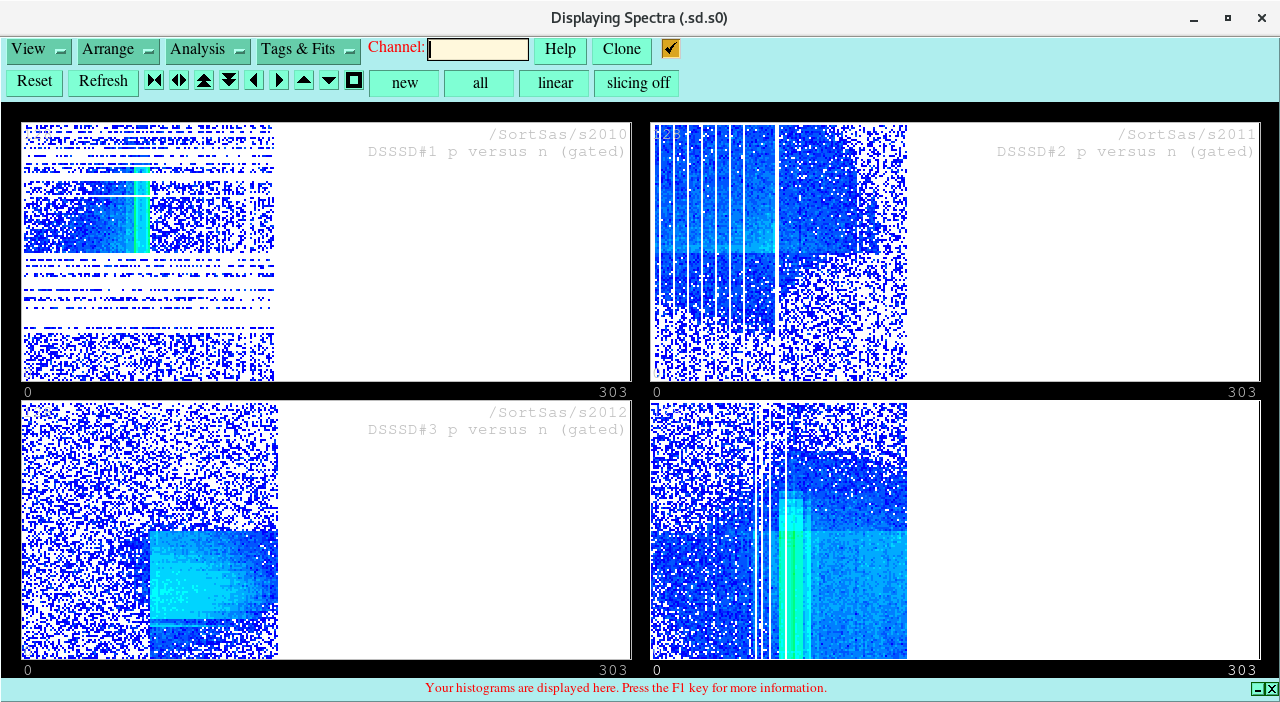Click the horizontal expand arrows icon
Screen dimensions: 1280x702
tap(178, 80)
